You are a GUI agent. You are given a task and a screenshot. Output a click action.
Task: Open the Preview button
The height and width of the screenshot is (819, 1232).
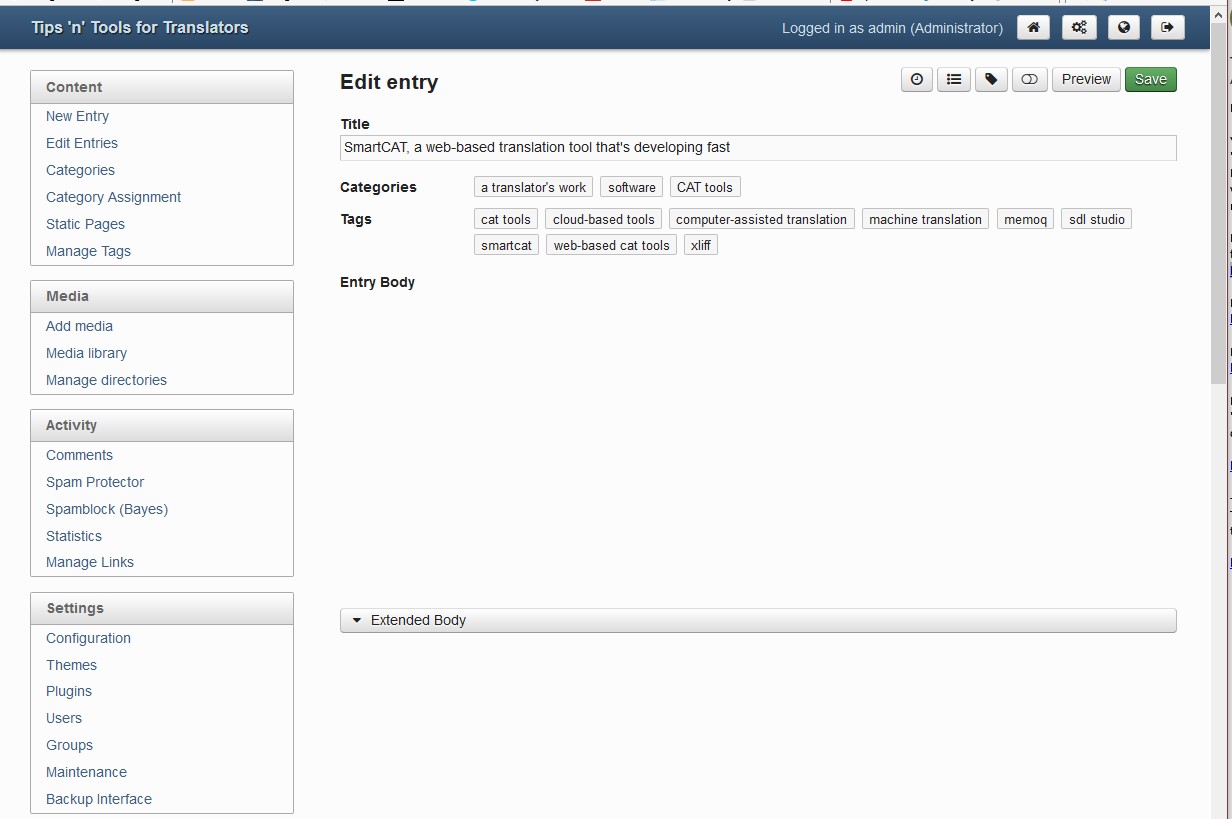click(1086, 79)
